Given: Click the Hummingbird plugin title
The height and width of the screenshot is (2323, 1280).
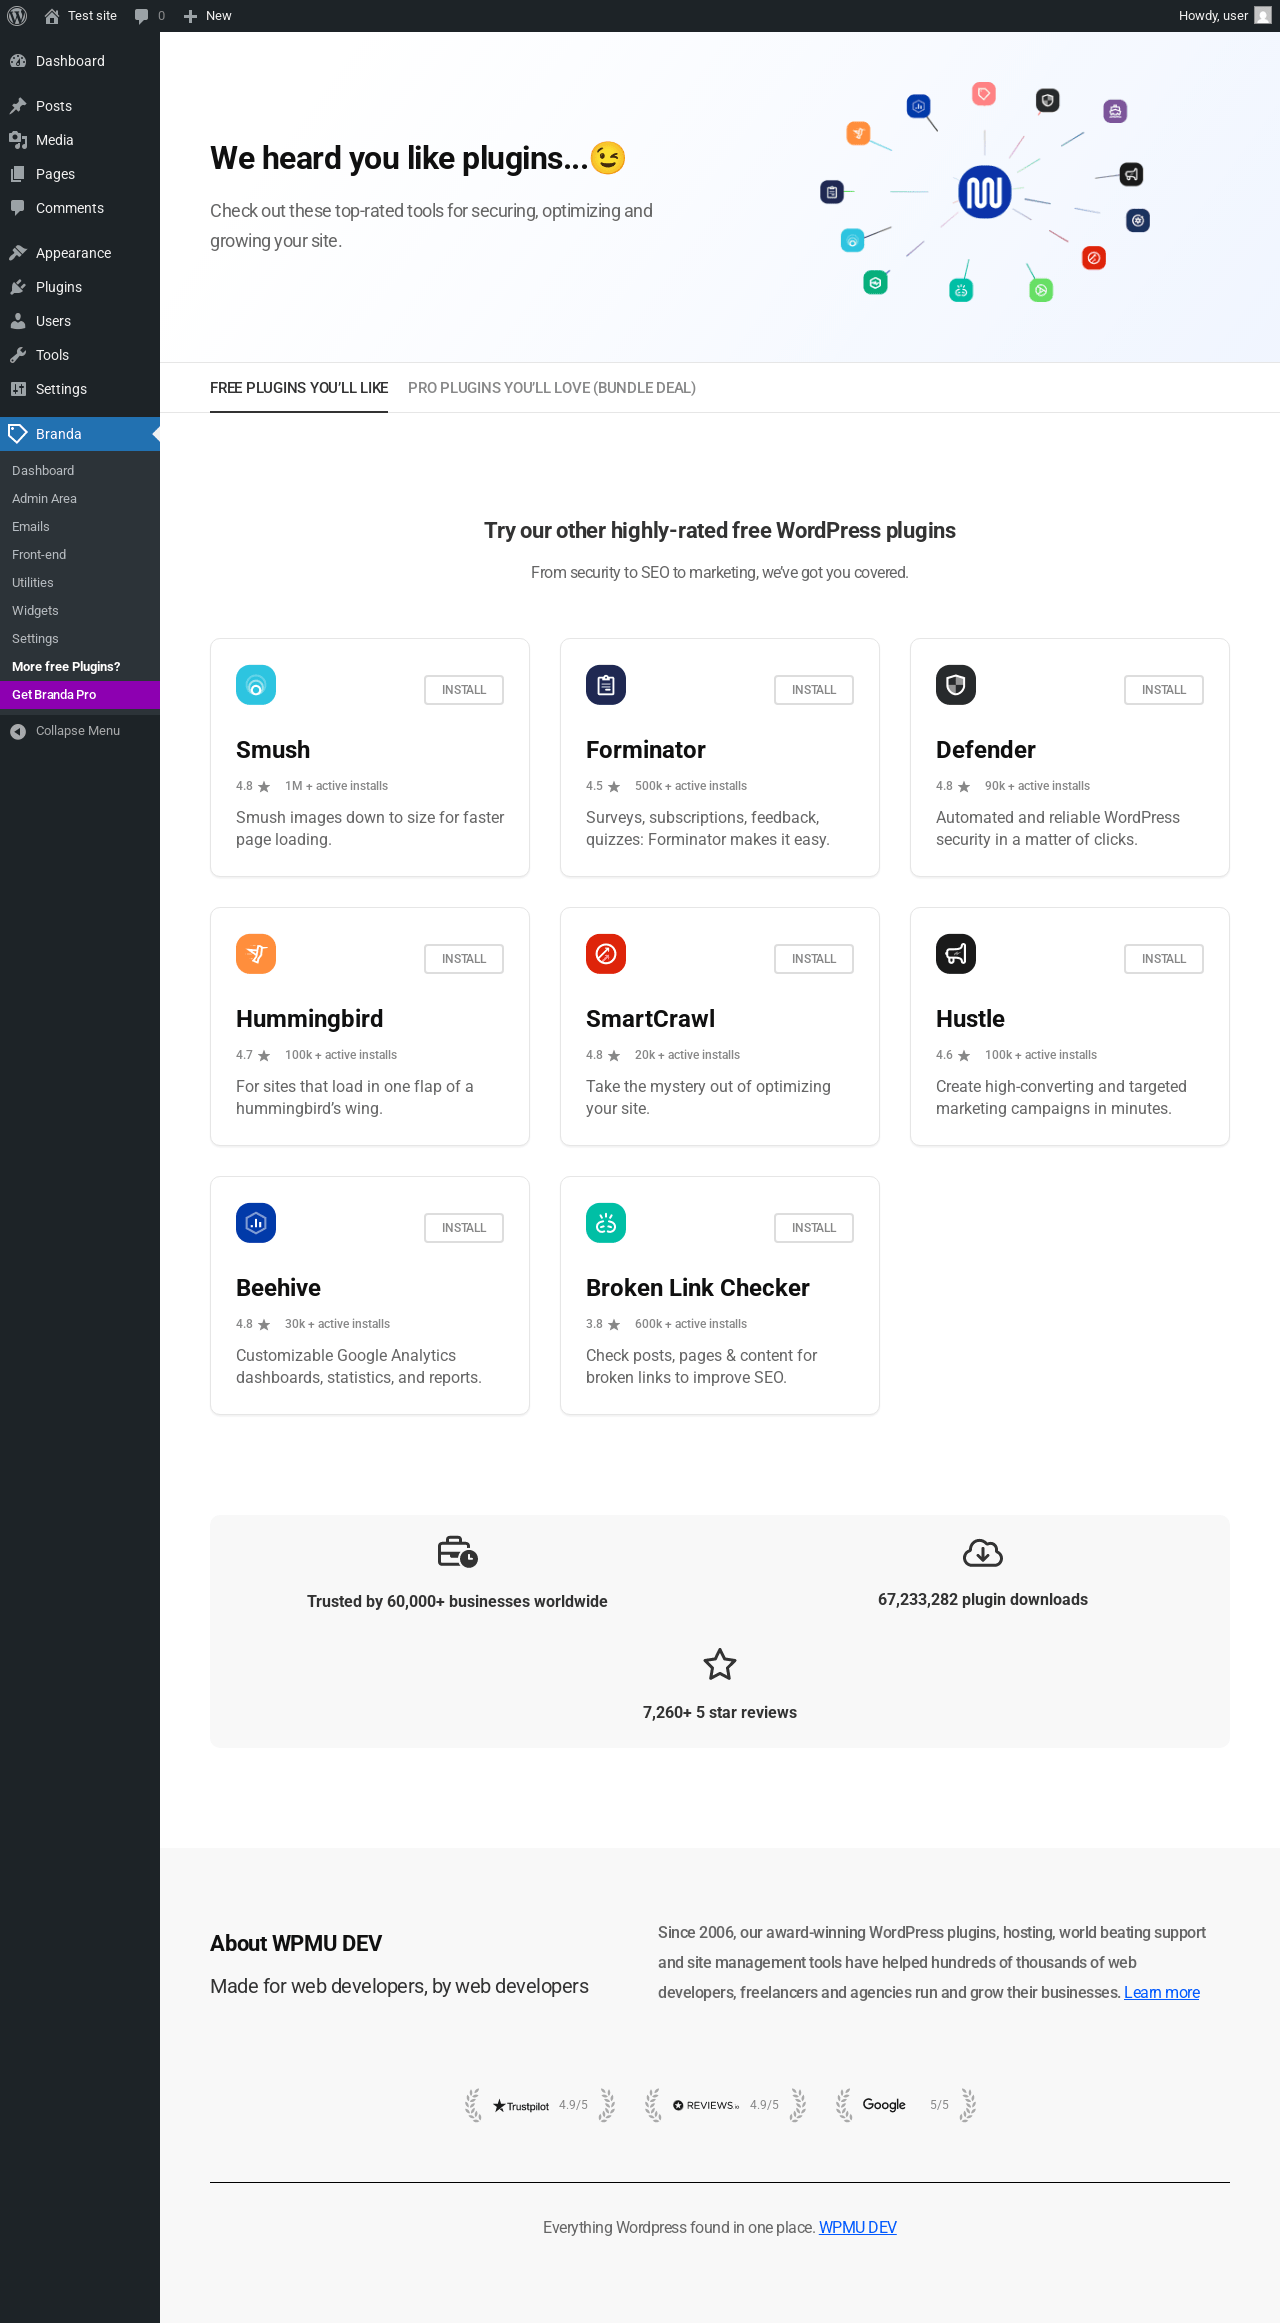Looking at the screenshot, I should [310, 1019].
